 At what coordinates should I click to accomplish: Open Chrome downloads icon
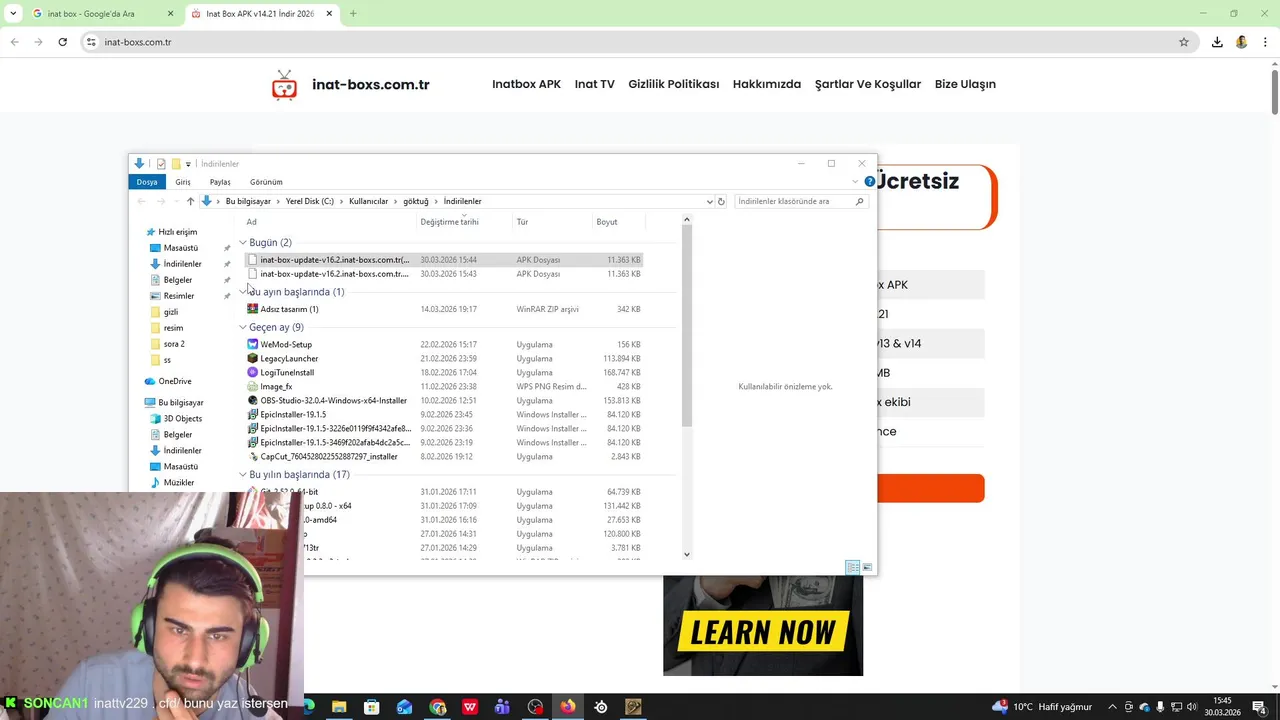tap(1217, 42)
